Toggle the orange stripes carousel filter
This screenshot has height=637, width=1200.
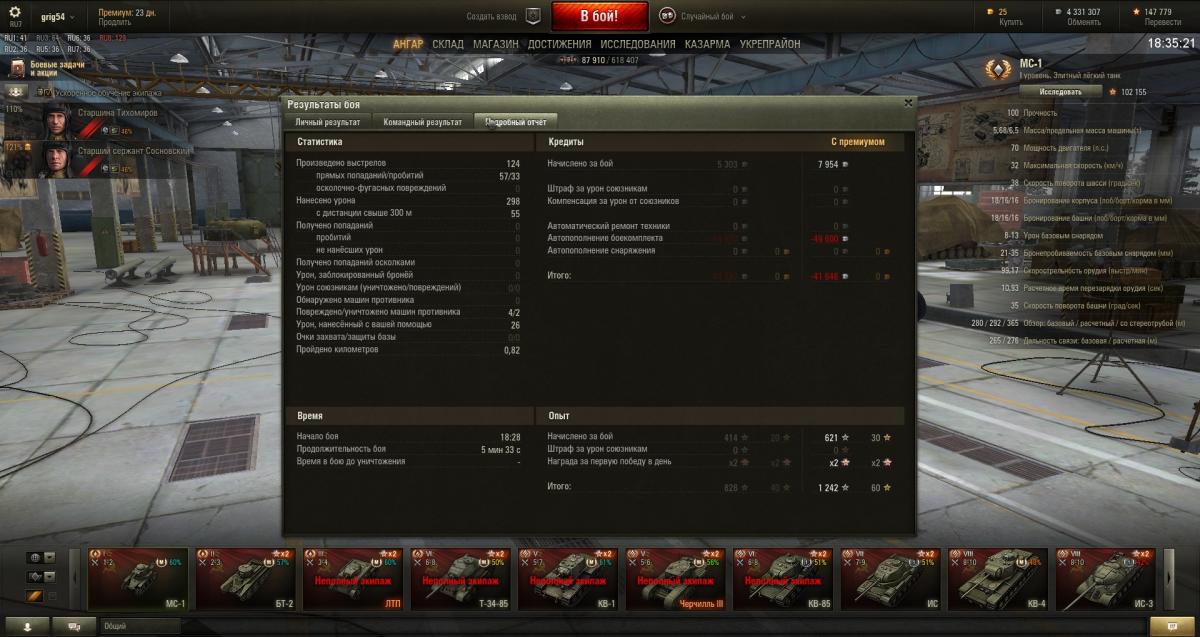[x=34, y=597]
